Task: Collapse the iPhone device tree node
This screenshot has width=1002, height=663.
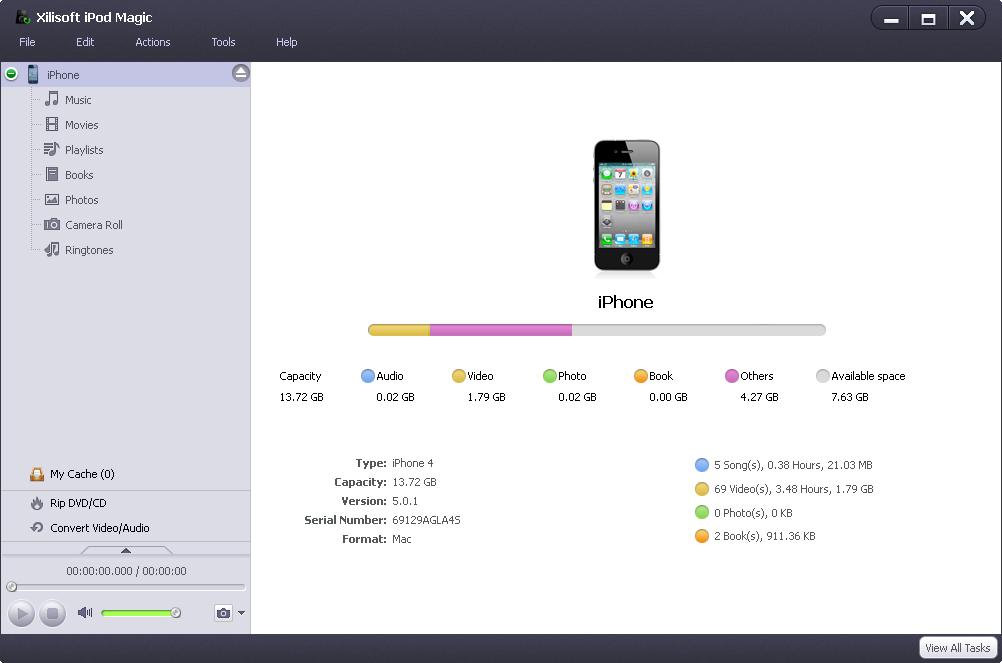Action: click(x=11, y=74)
